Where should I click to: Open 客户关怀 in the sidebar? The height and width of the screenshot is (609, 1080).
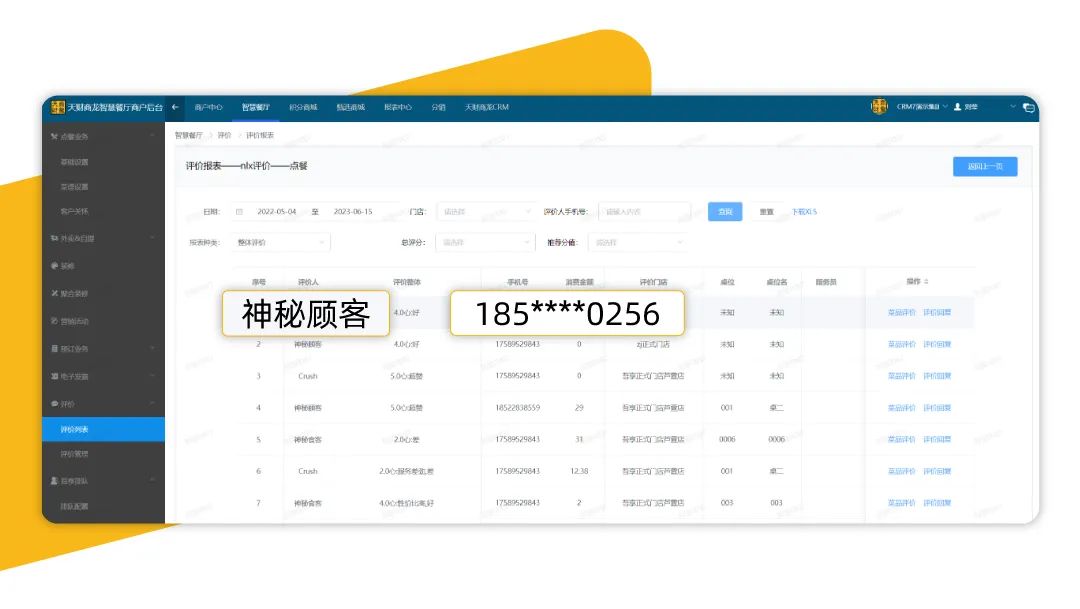coord(74,211)
